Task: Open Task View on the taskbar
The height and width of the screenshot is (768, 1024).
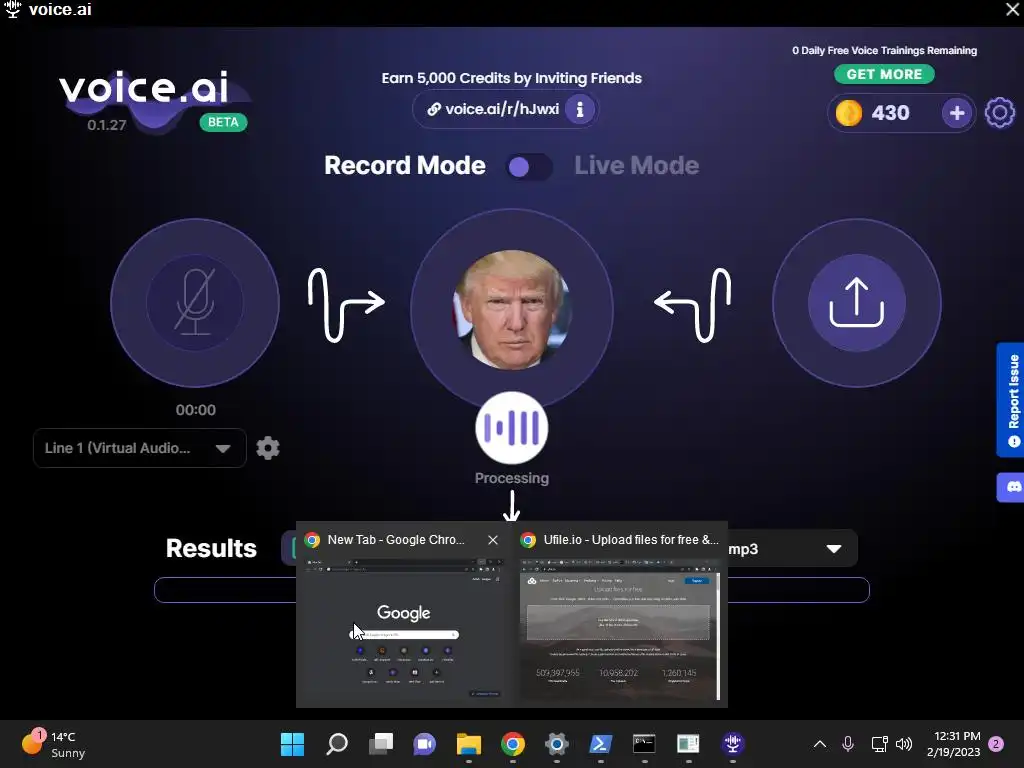Action: click(x=381, y=744)
